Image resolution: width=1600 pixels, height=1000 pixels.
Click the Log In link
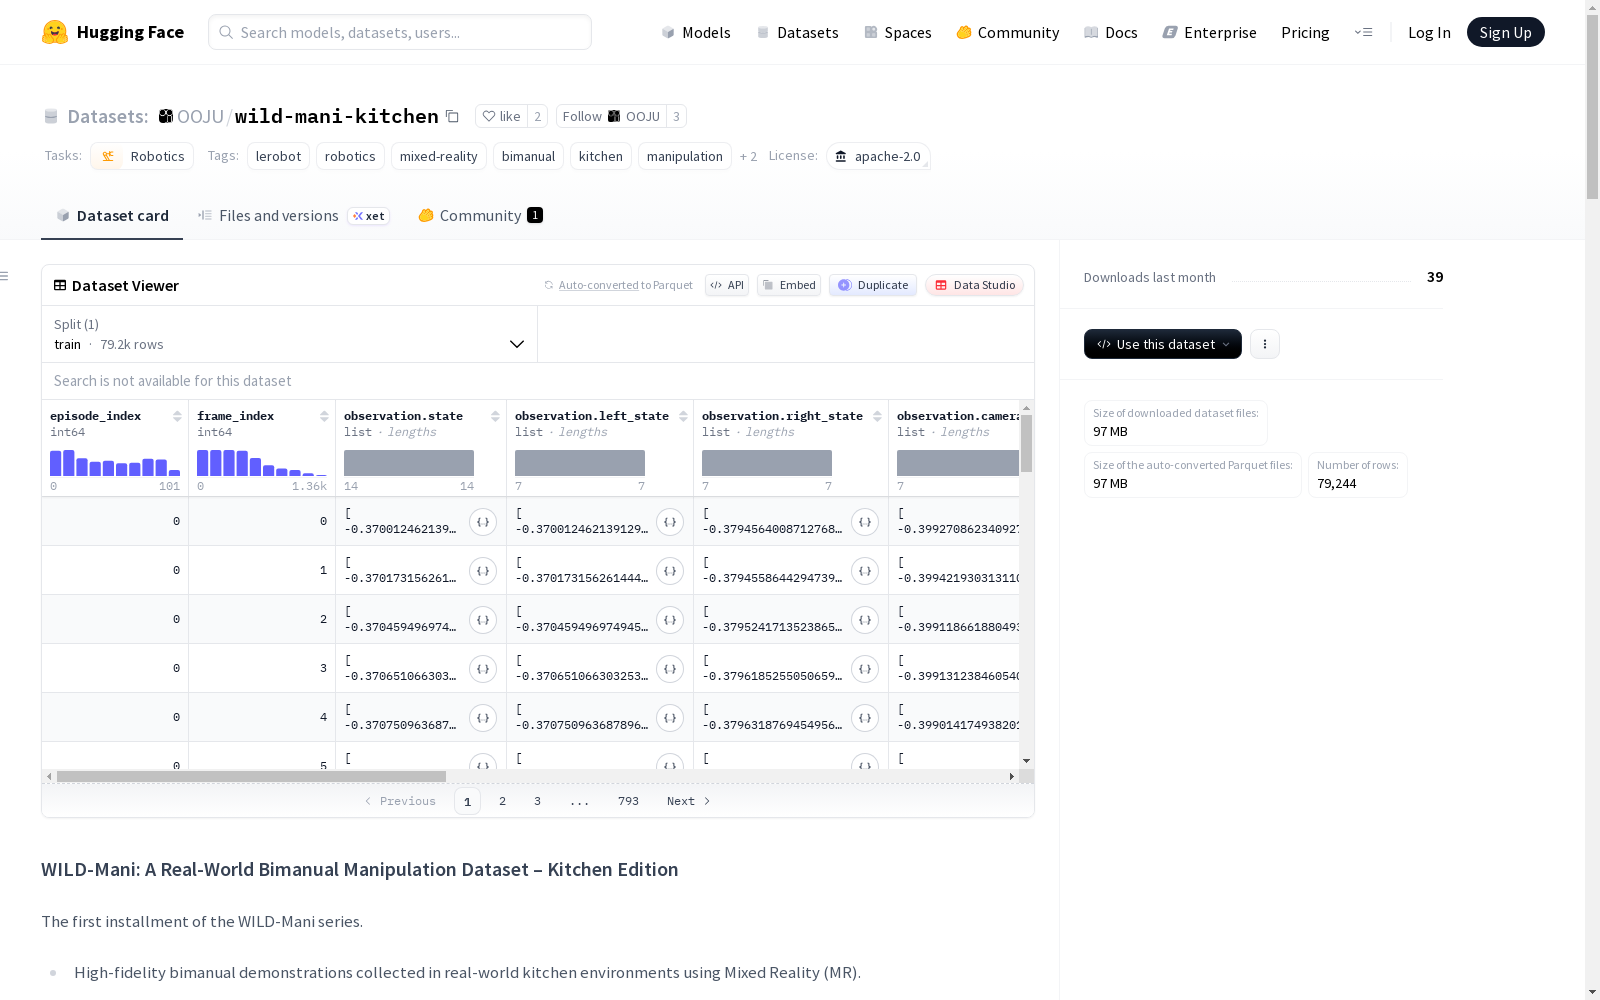click(x=1429, y=32)
